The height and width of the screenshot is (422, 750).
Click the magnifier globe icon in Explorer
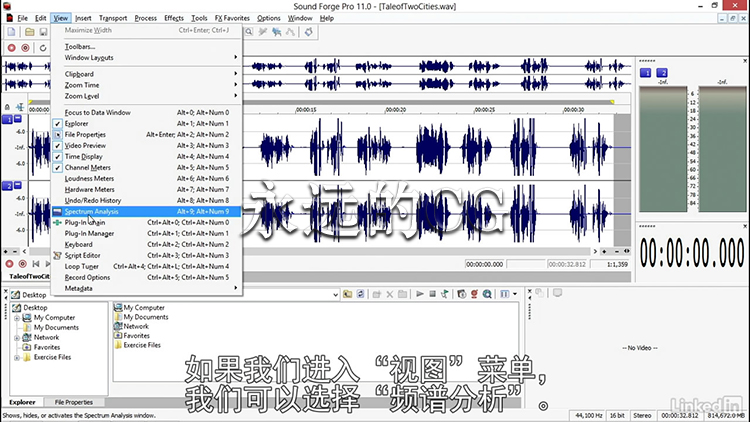point(487,294)
